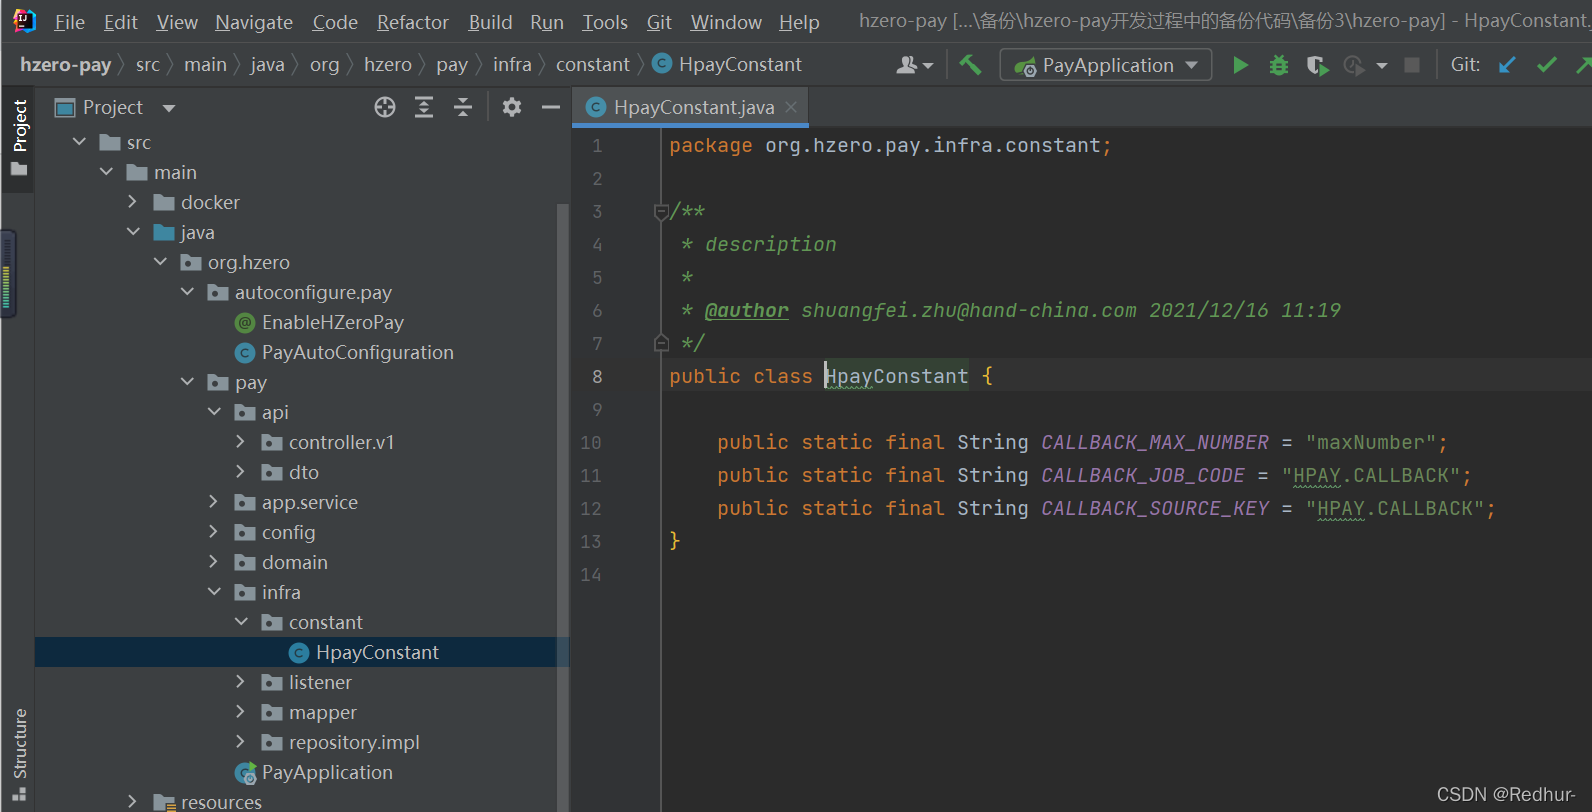1592x812 pixels.
Task: Close the HpayConstant.java tab
Action: 791,107
